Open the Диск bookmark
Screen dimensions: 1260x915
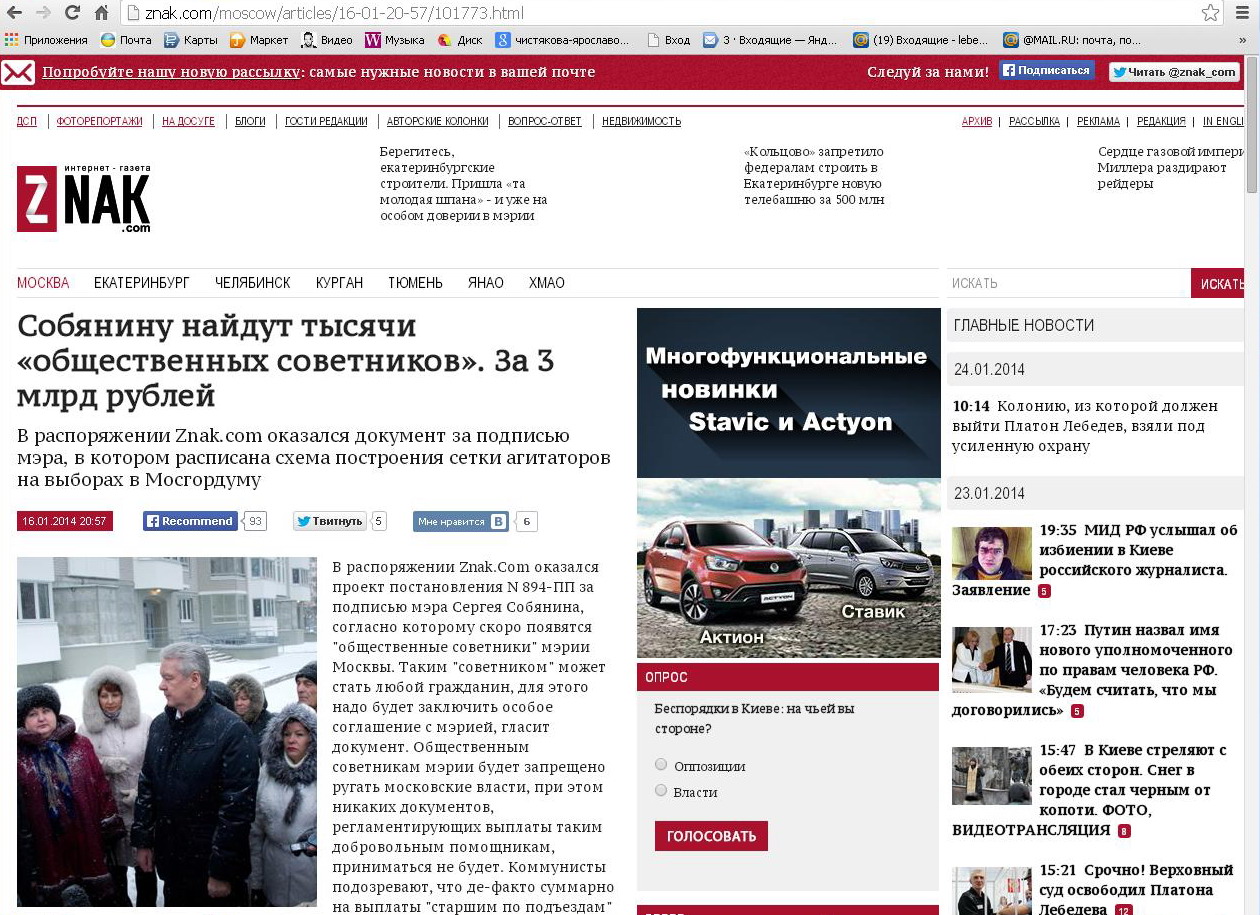460,40
